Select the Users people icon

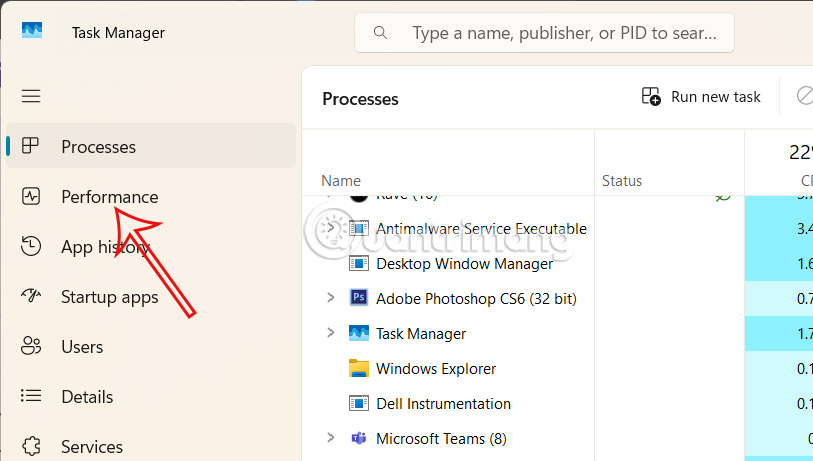point(31,347)
